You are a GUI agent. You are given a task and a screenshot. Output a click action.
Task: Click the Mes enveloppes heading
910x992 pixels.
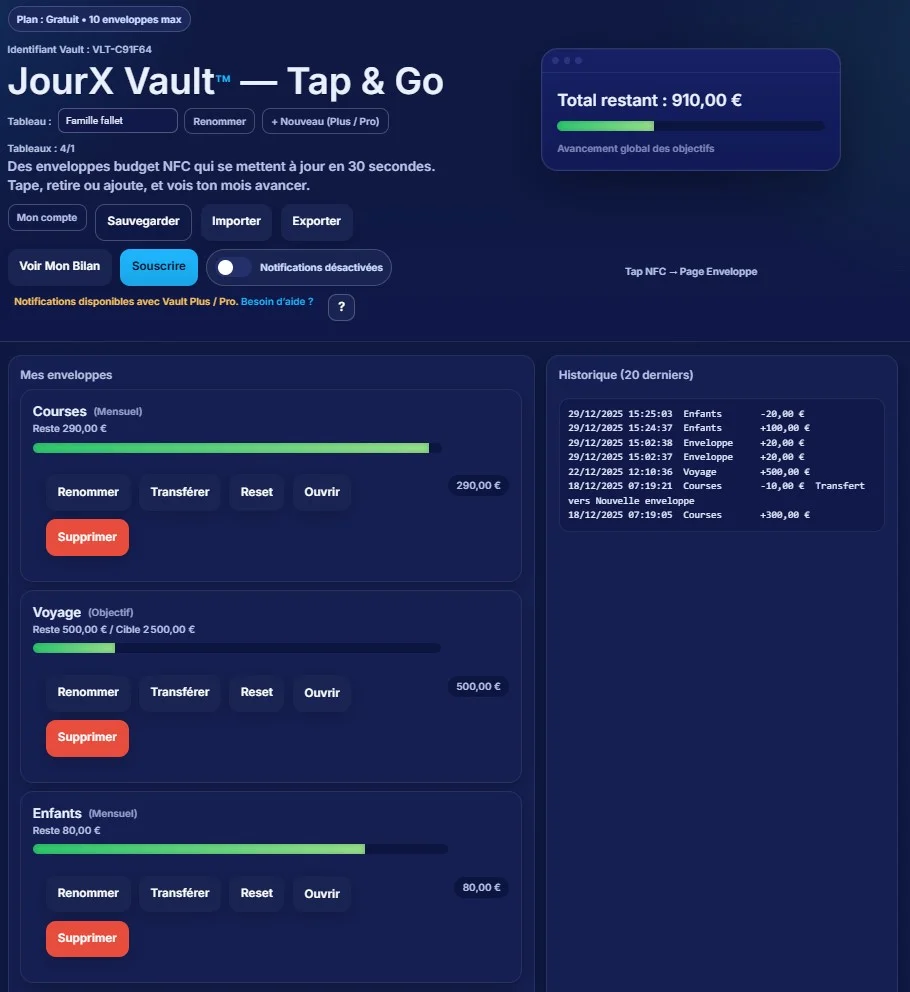pos(66,375)
